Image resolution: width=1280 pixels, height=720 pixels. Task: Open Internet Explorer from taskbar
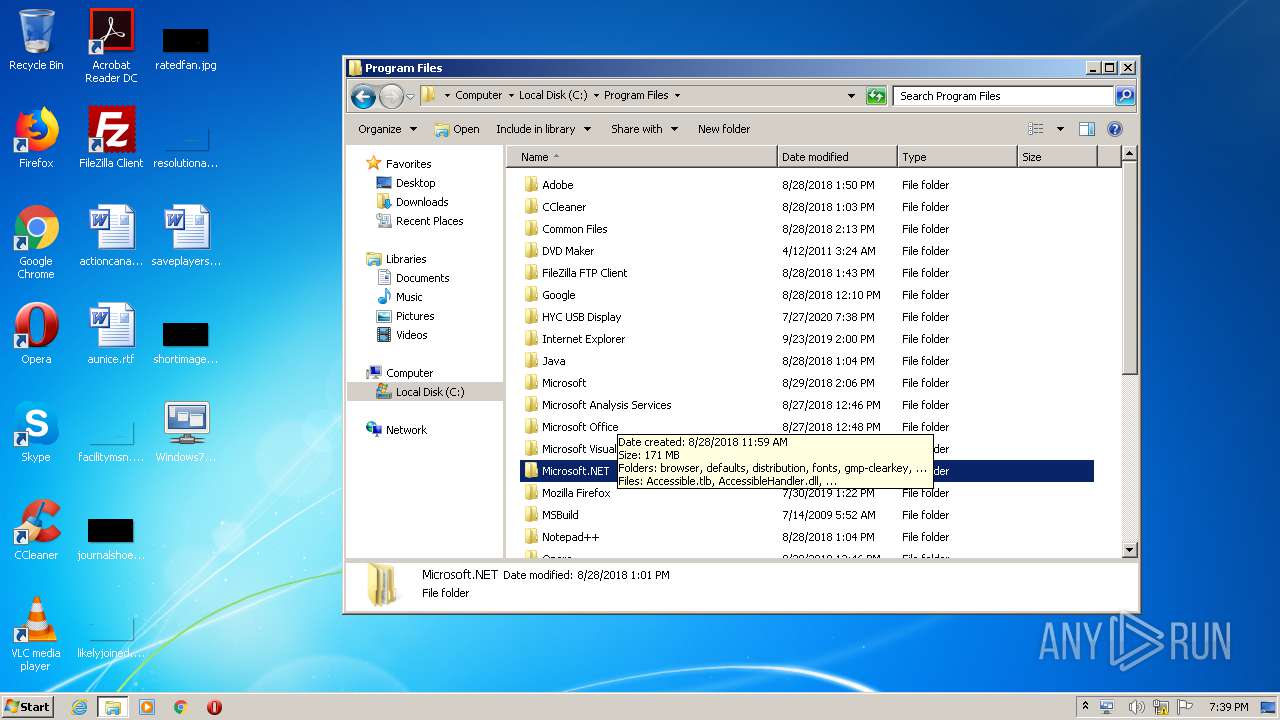coord(79,707)
